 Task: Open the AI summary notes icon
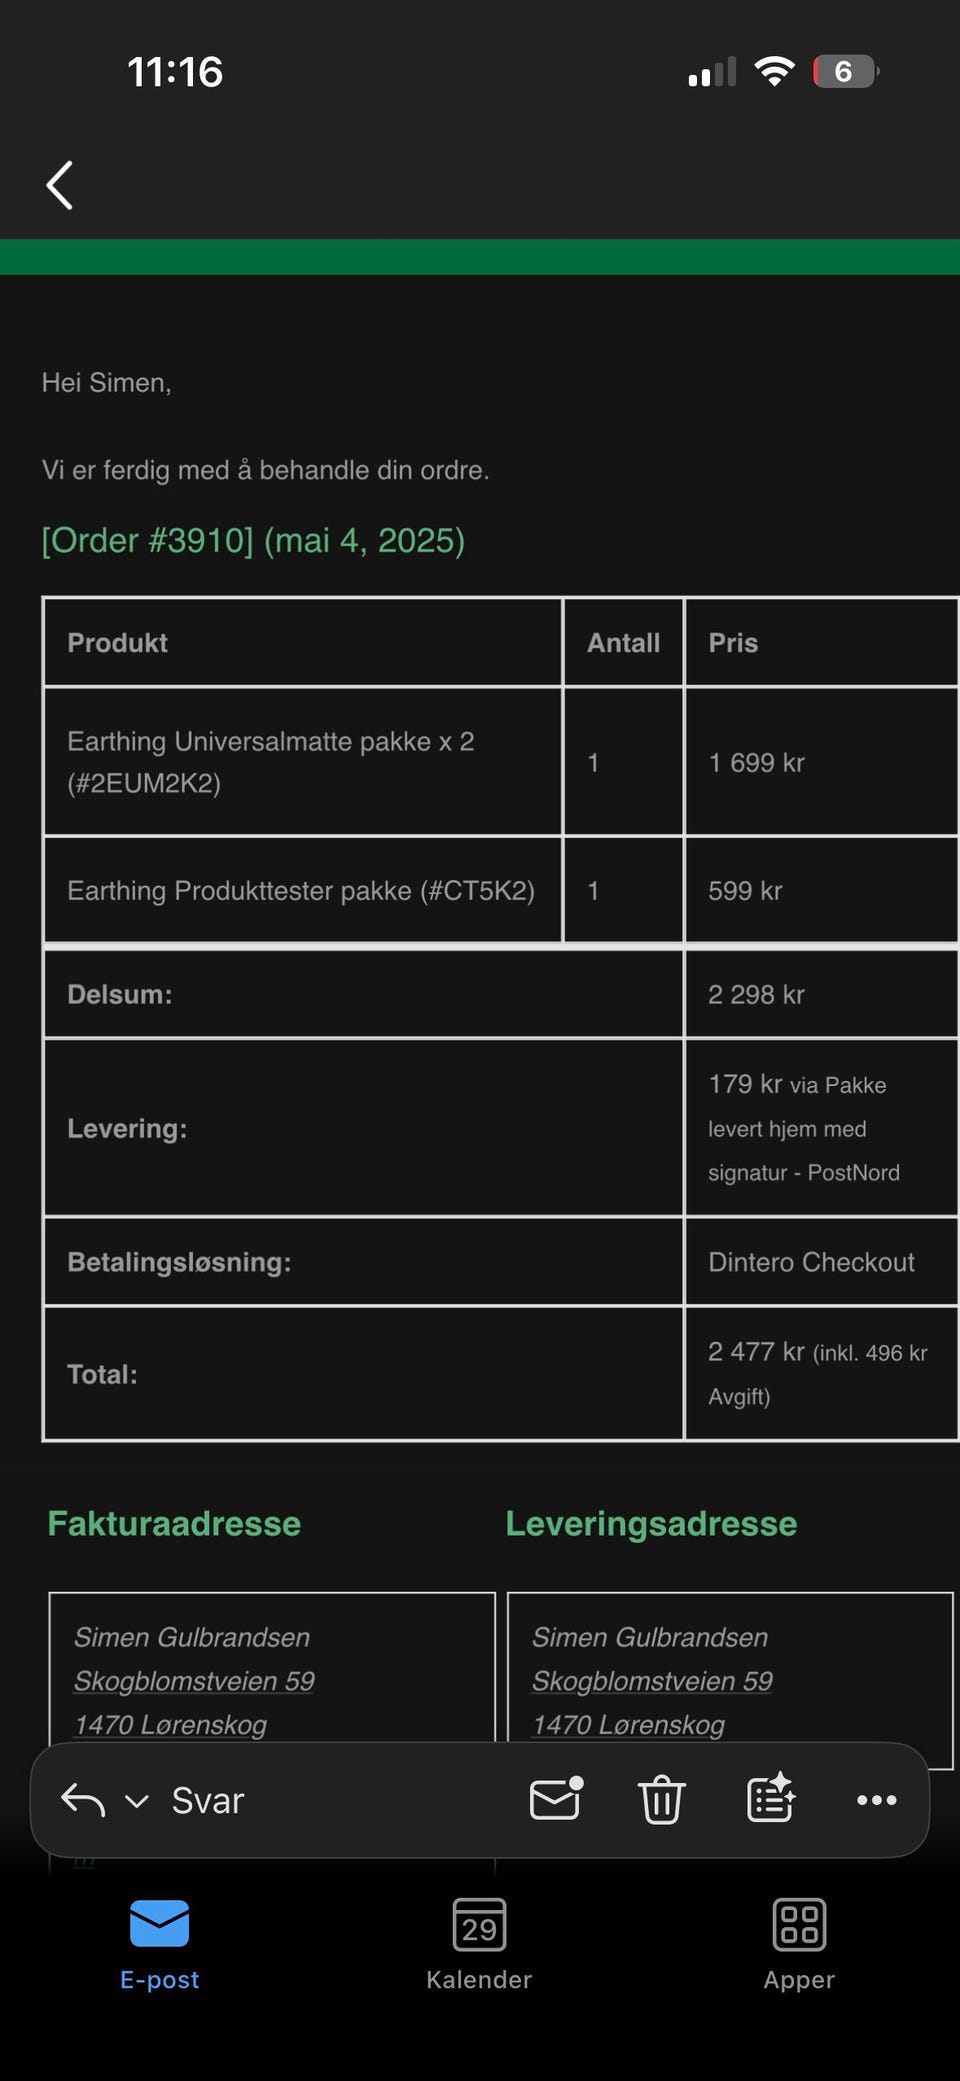click(x=770, y=1799)
